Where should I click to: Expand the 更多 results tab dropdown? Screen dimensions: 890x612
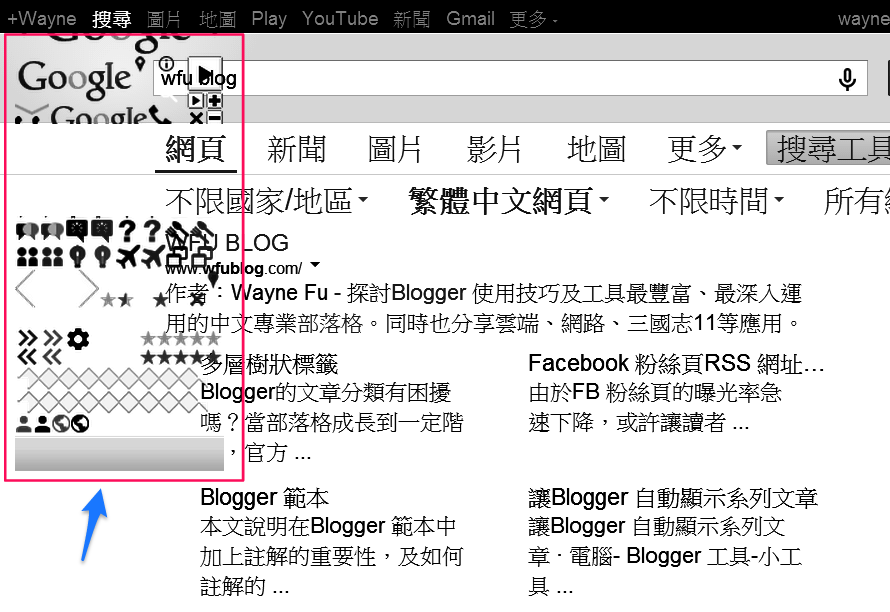click(x=704, y=150)
